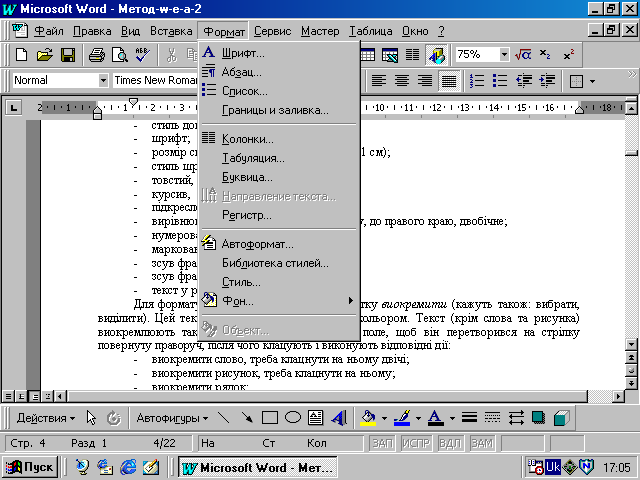Run spelling check ABC icon

point(143,54)
